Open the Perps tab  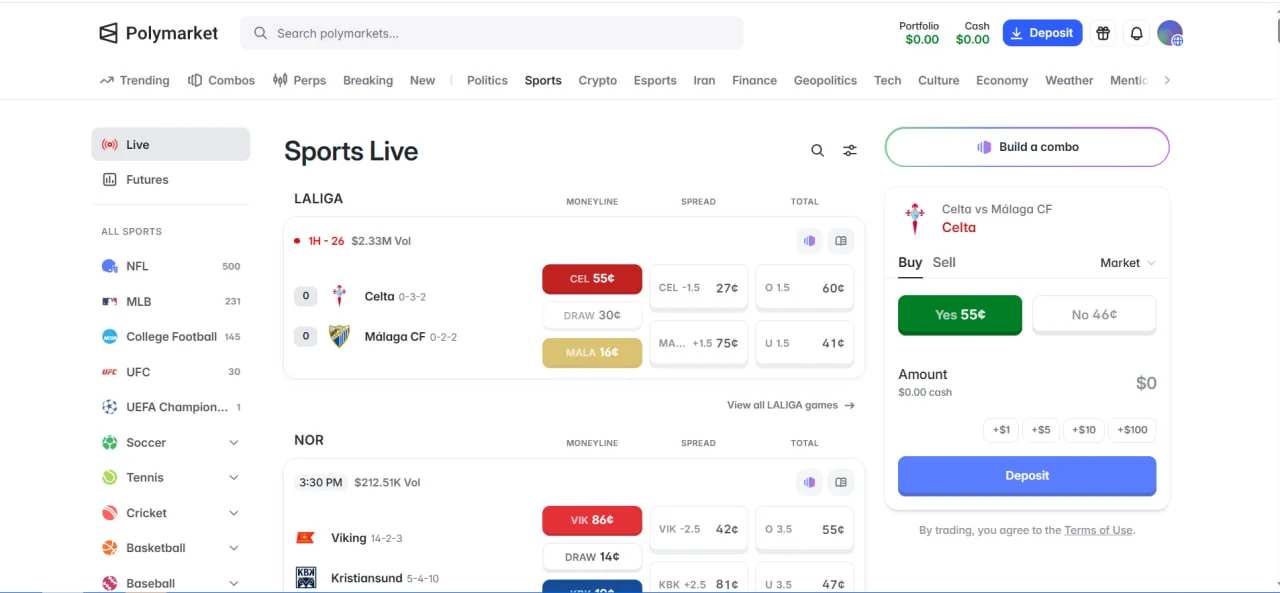pos(299,80)
